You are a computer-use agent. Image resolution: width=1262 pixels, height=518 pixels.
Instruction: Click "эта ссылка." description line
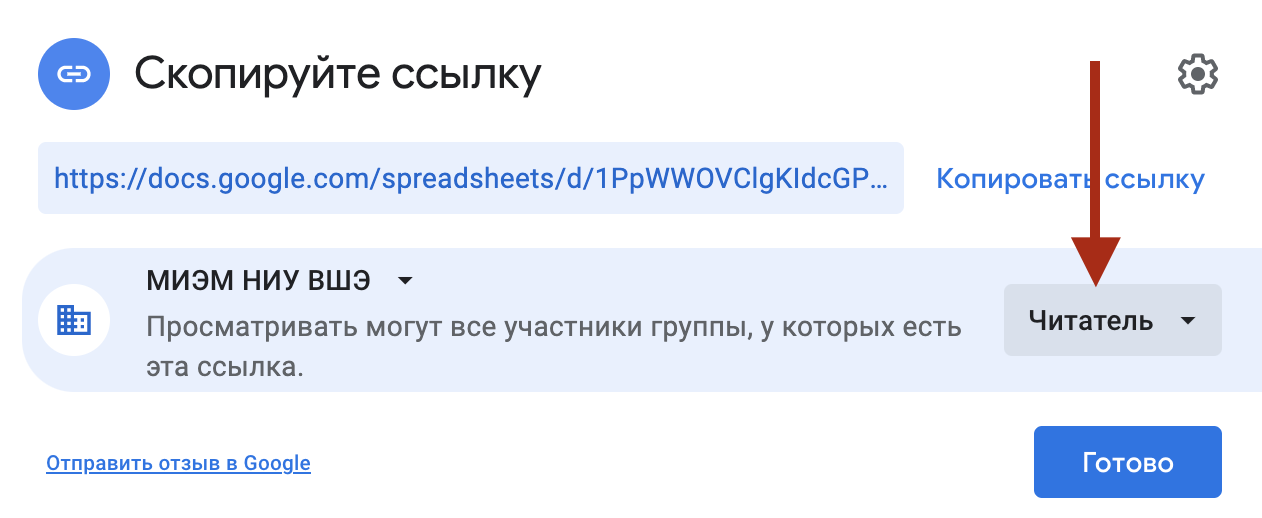225,367
